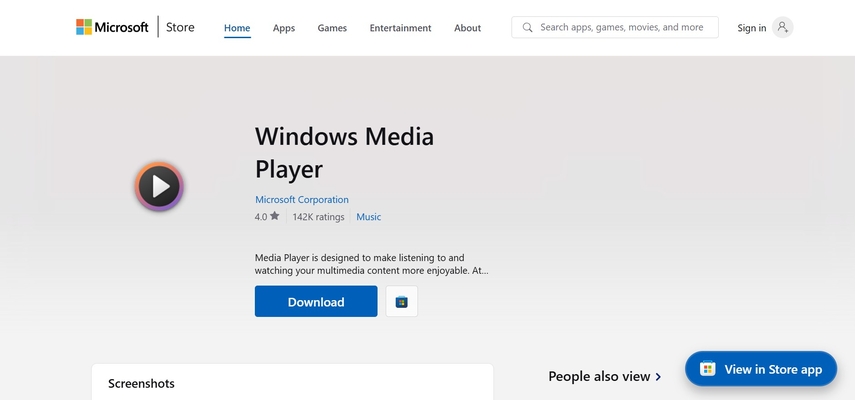Expand People also view chevron
This screenshot has width=855, height=400.
pos(658,377)
